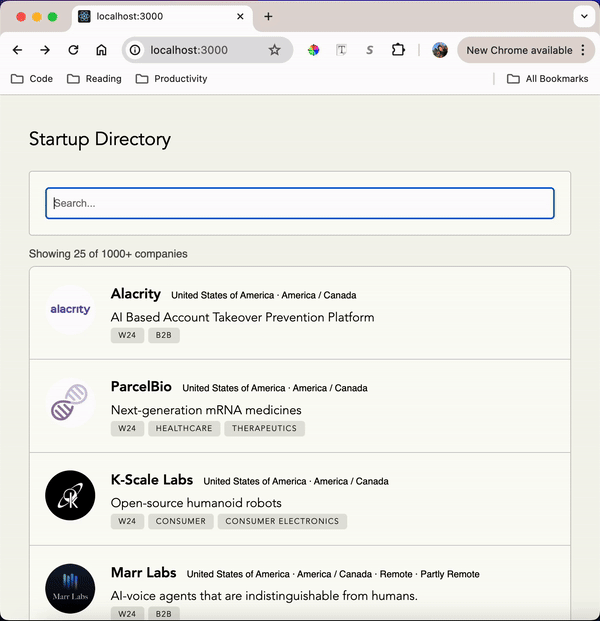Open the T text extension icon
Viewport: 600px width, 621px height.
click(x=341, y=50)
